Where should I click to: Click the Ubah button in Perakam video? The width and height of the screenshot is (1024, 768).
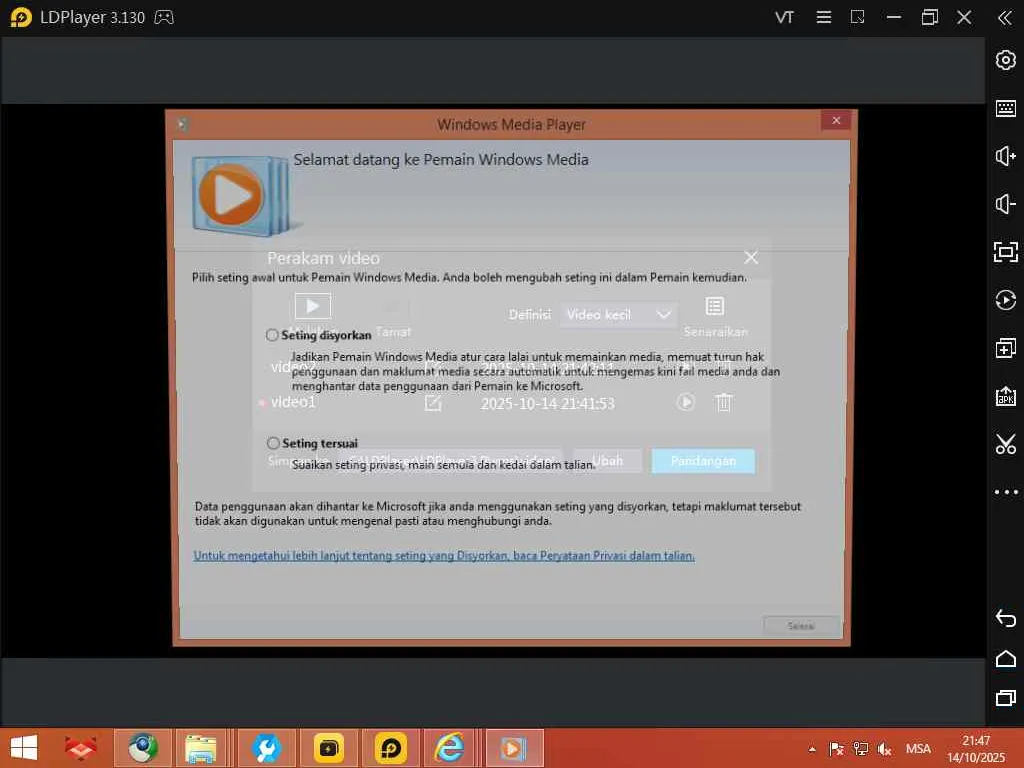607,461
